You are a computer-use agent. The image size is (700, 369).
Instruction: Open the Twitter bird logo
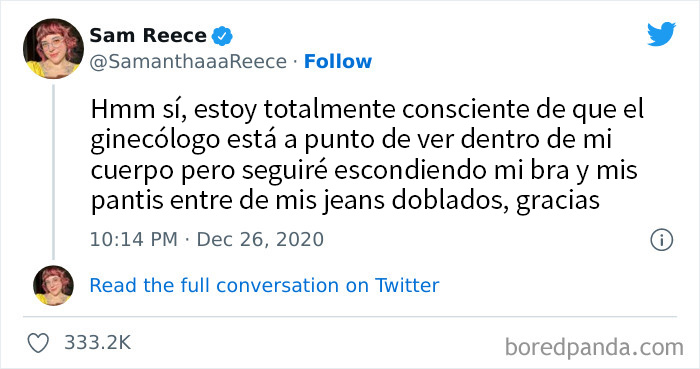point(661,34)
